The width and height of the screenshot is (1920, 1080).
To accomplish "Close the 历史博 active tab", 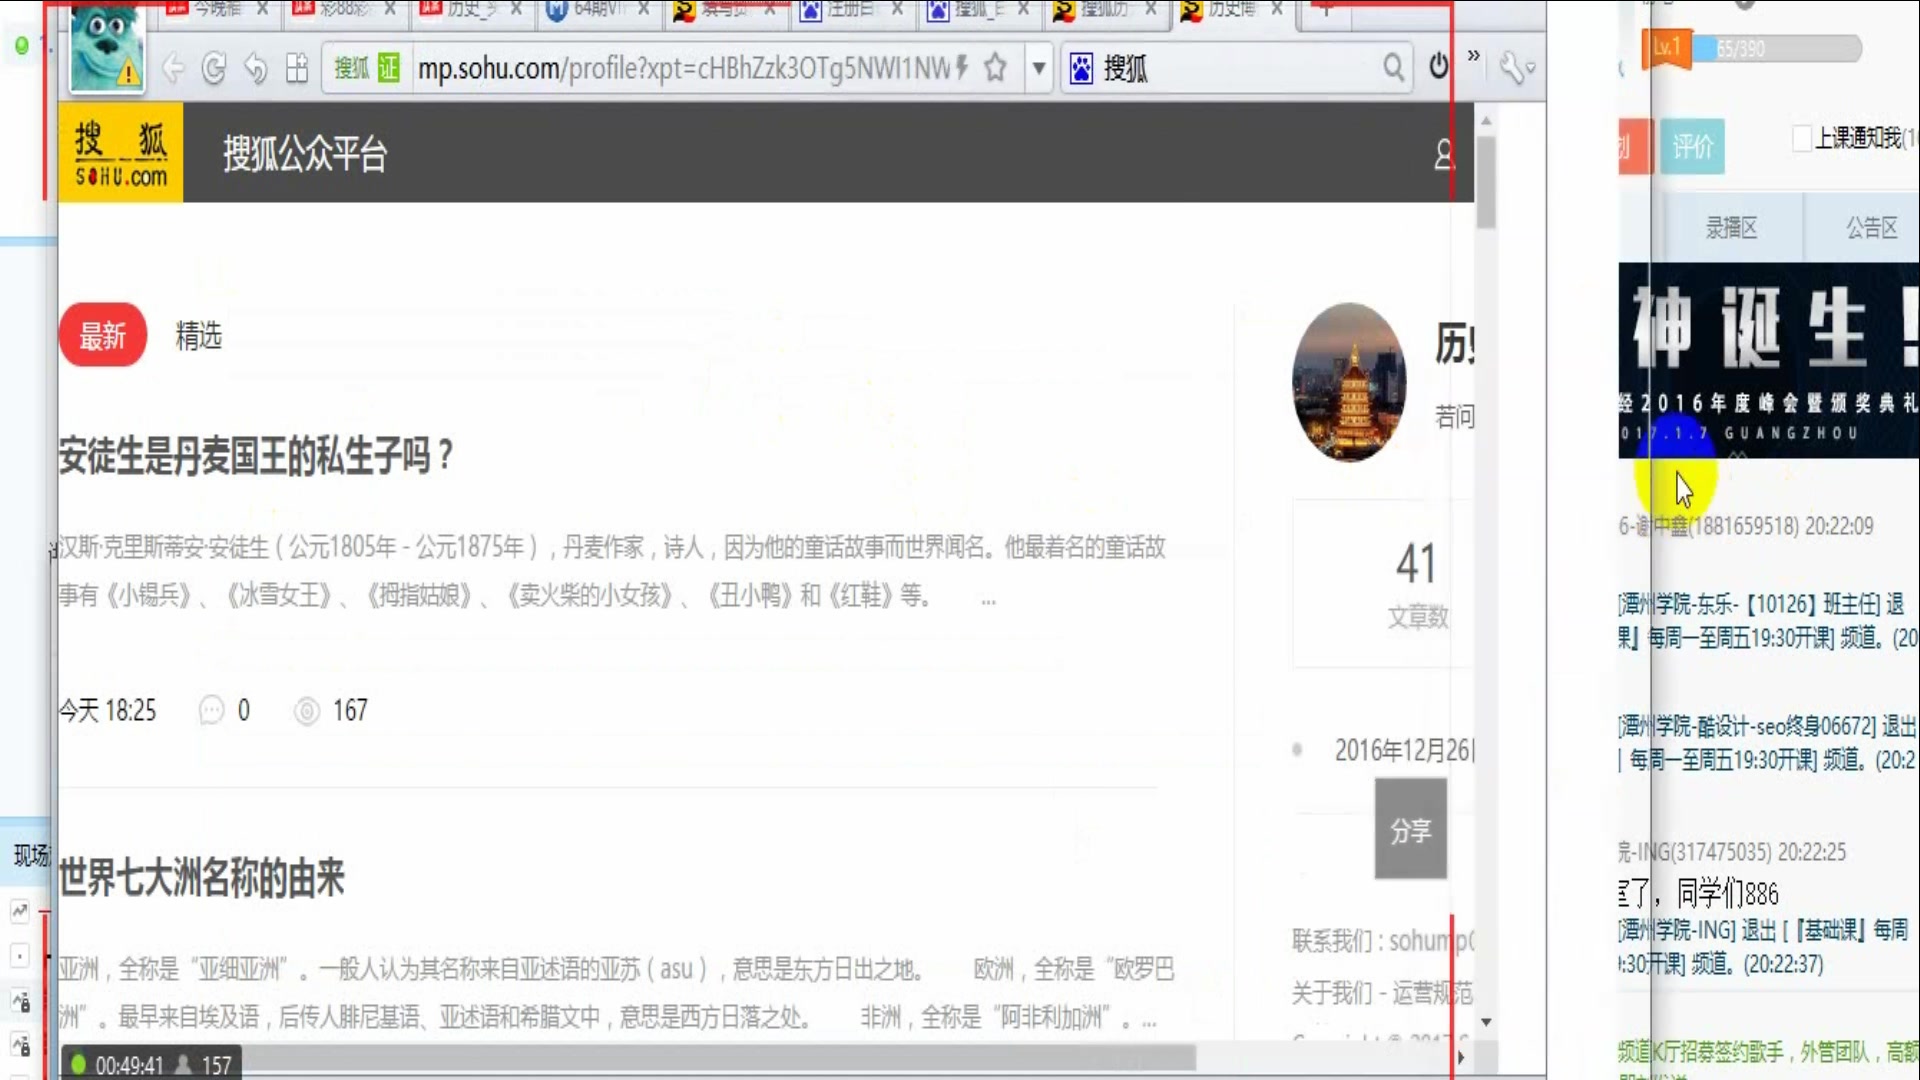I will point(1277,9).
